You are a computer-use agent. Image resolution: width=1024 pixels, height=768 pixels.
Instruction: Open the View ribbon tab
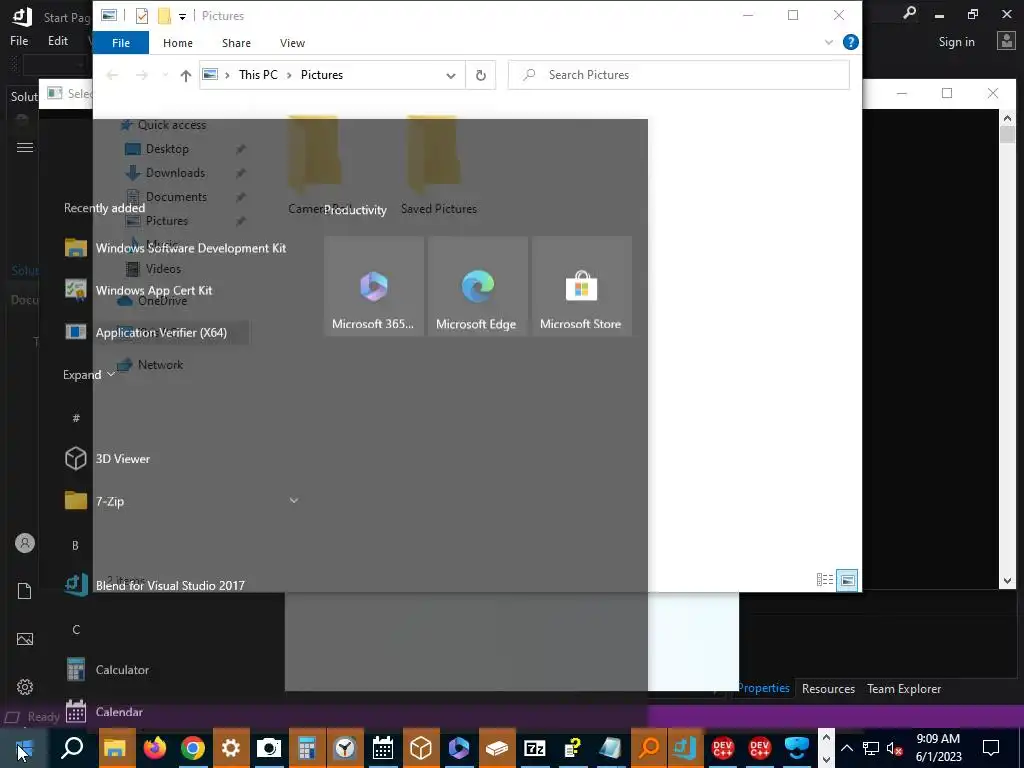pyautogui.click(x=292, y=43)
